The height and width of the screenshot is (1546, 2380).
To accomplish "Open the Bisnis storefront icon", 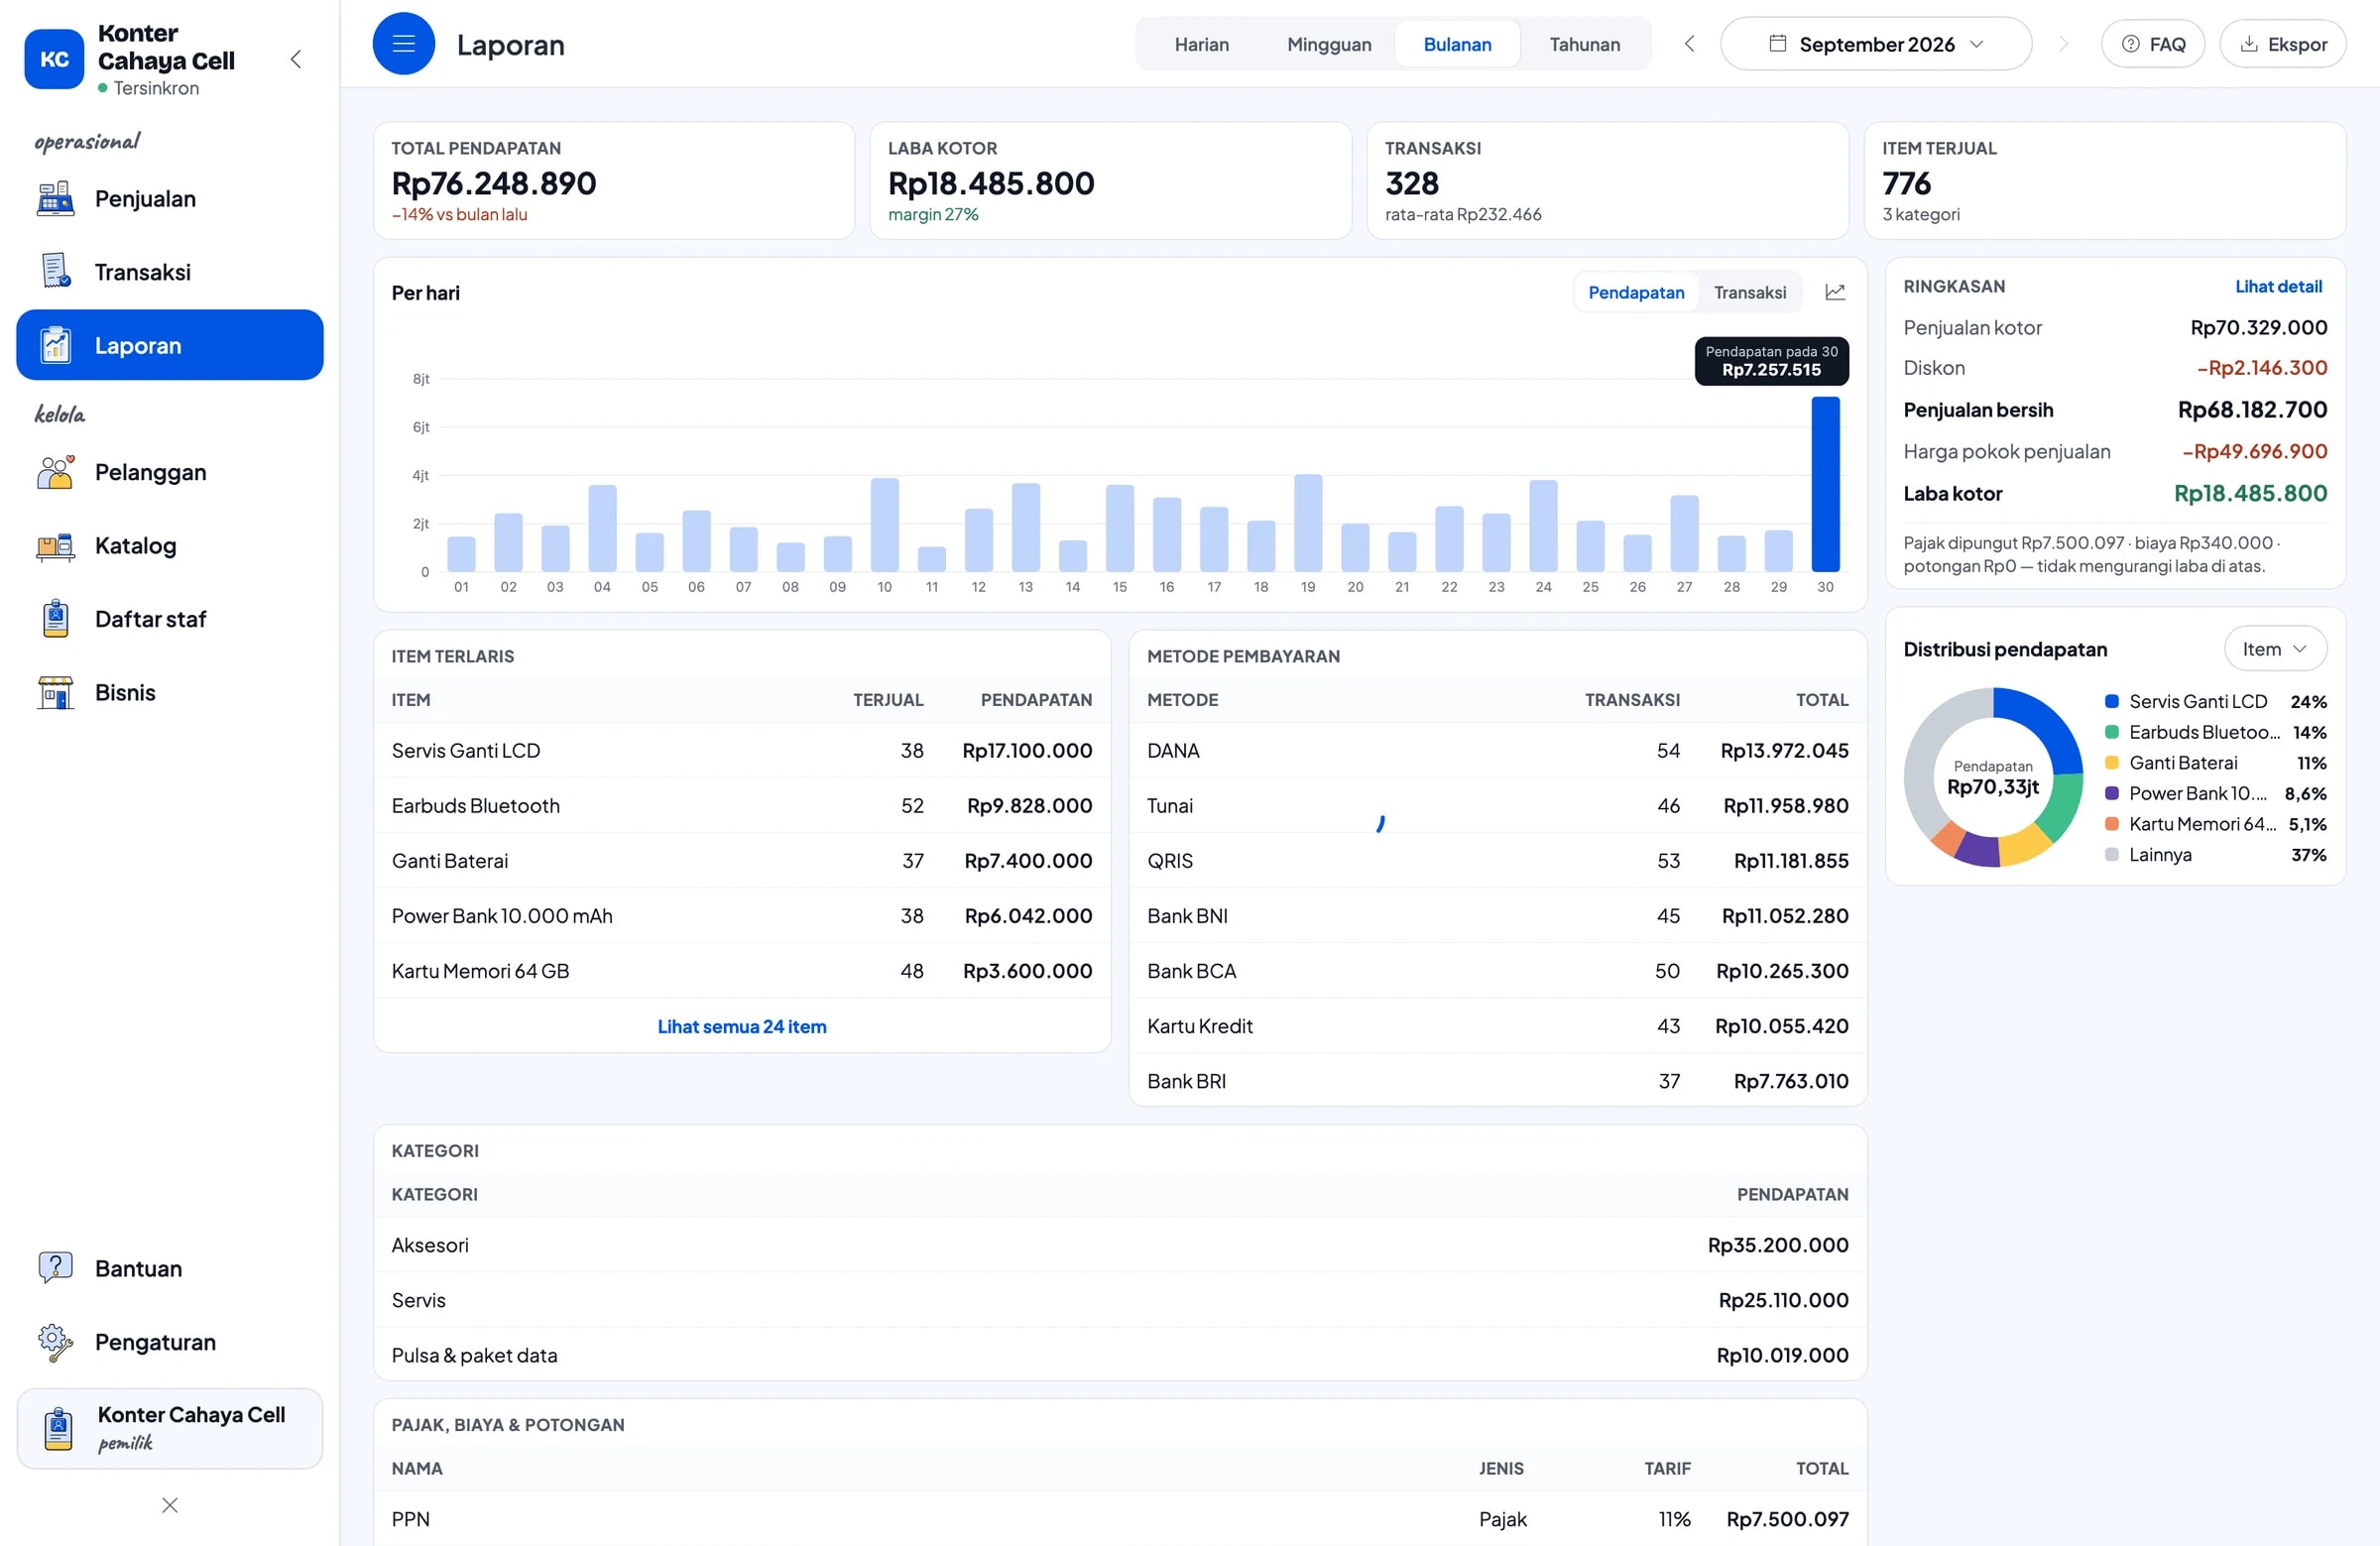I will [x=56, y=692].
